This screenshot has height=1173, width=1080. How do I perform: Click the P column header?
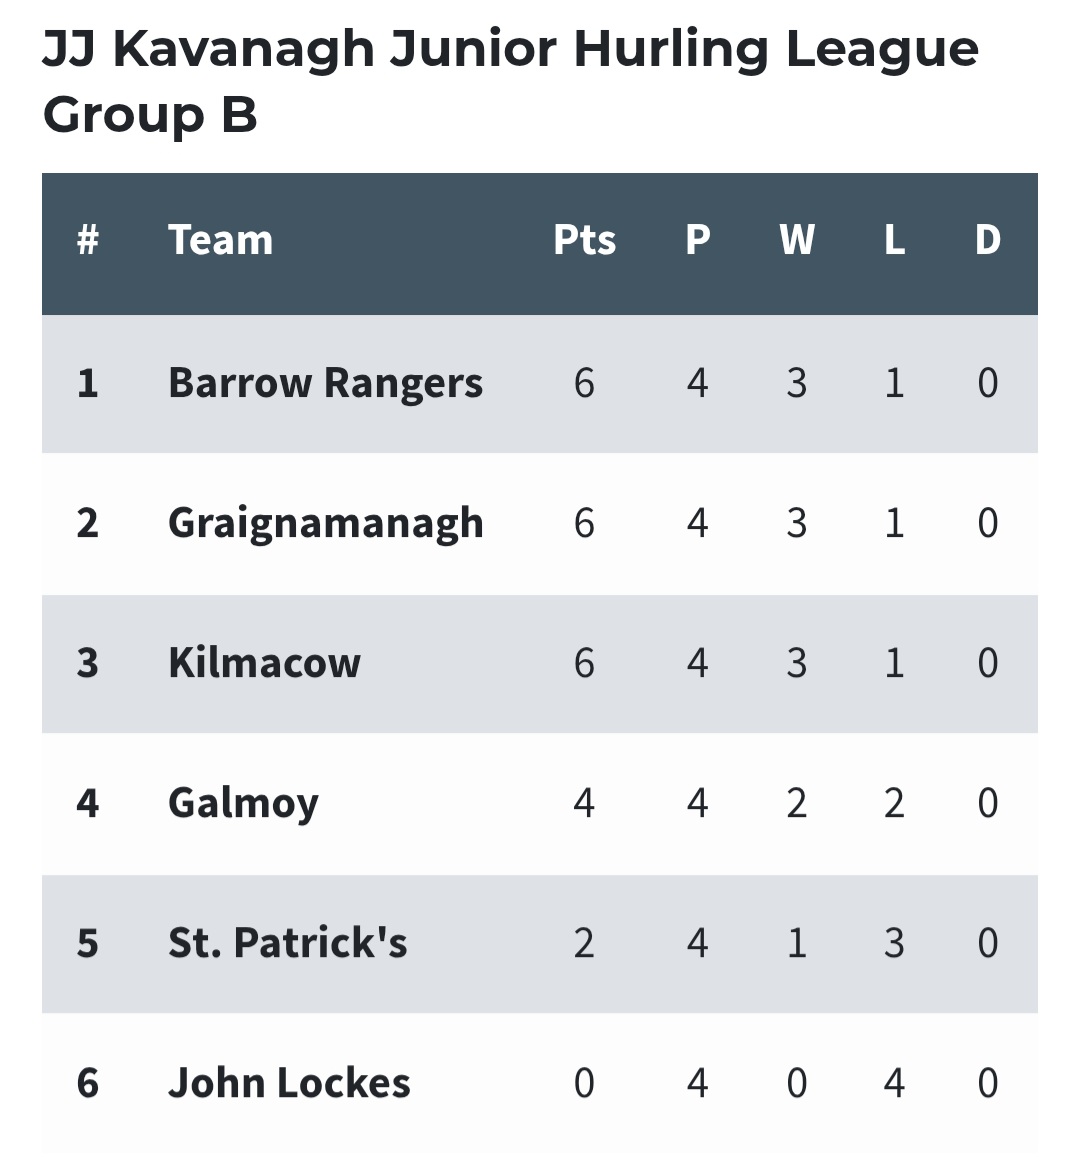[697, 240]
